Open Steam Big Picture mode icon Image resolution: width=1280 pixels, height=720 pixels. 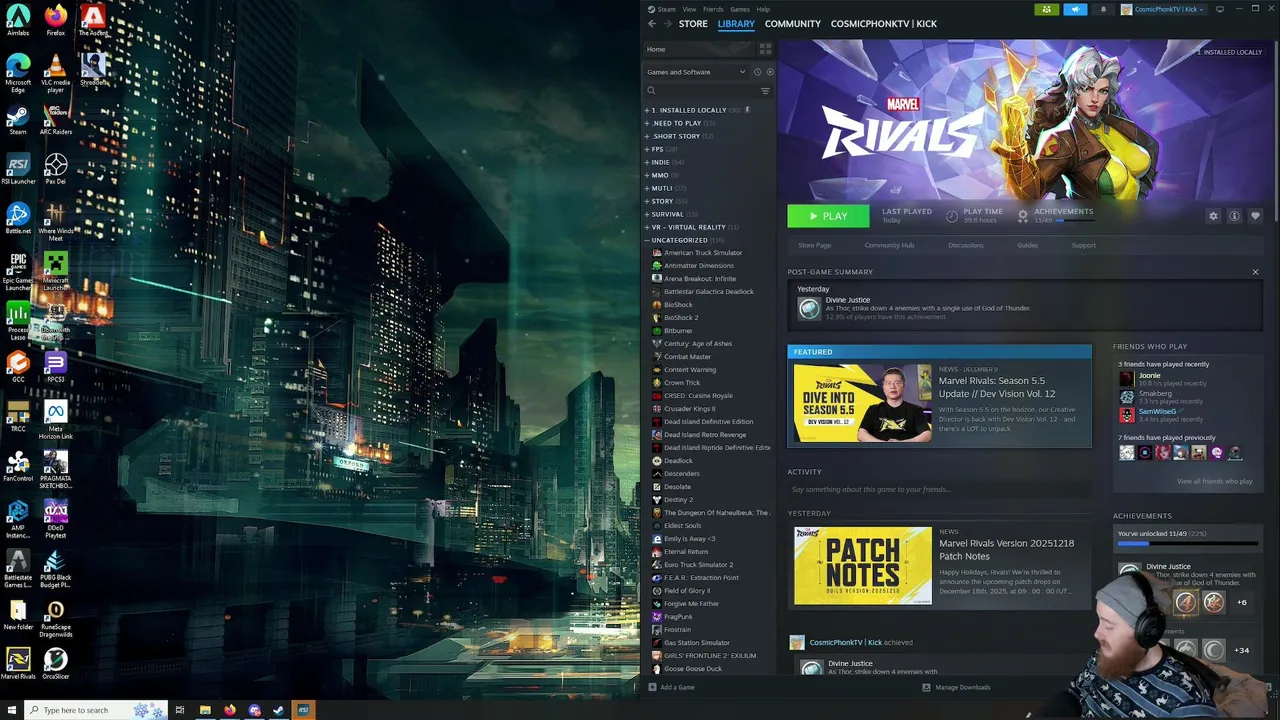pyautogui.click(x=1220, y=9)
